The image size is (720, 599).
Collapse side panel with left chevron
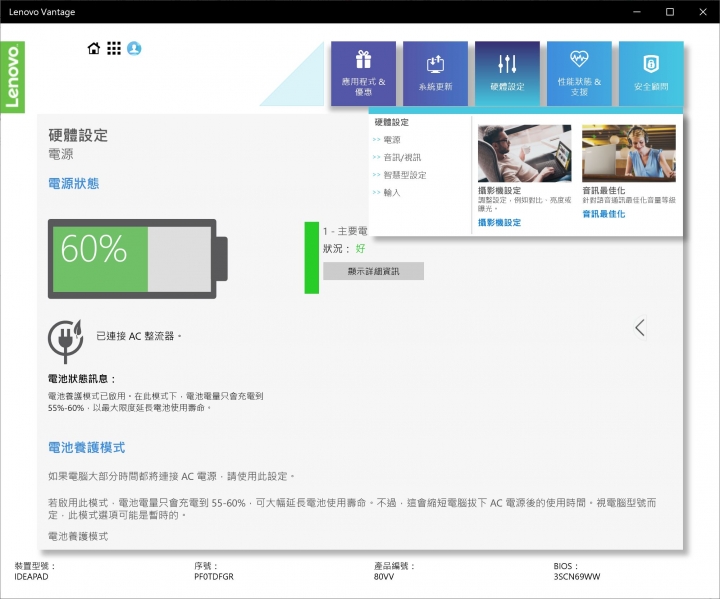(x=640, y=328)
